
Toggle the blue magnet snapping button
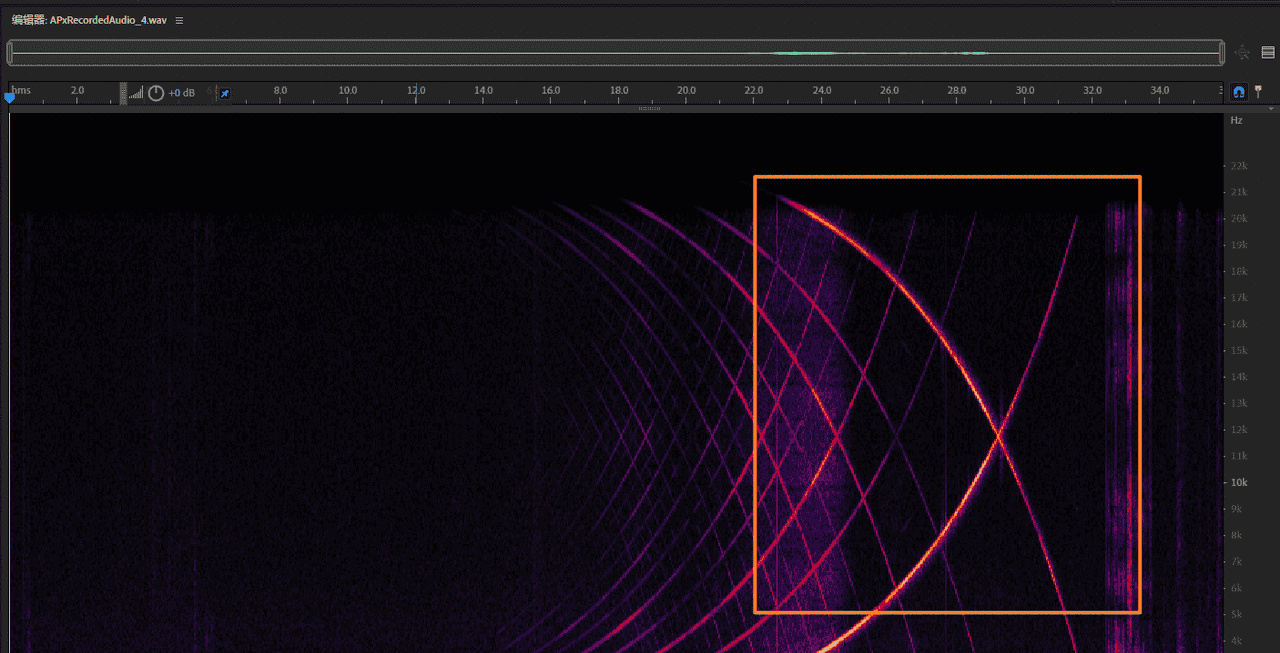(x=1239, y=91)
